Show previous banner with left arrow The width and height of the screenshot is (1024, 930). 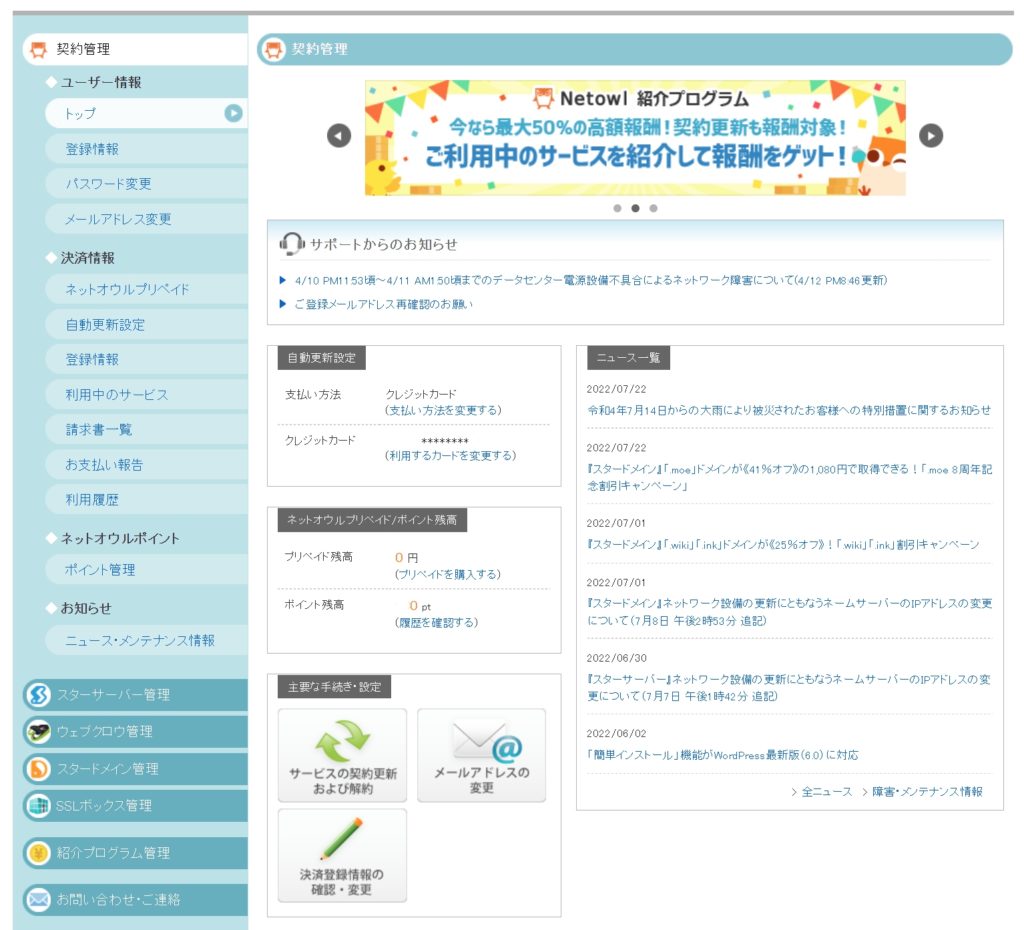[339, 135]
